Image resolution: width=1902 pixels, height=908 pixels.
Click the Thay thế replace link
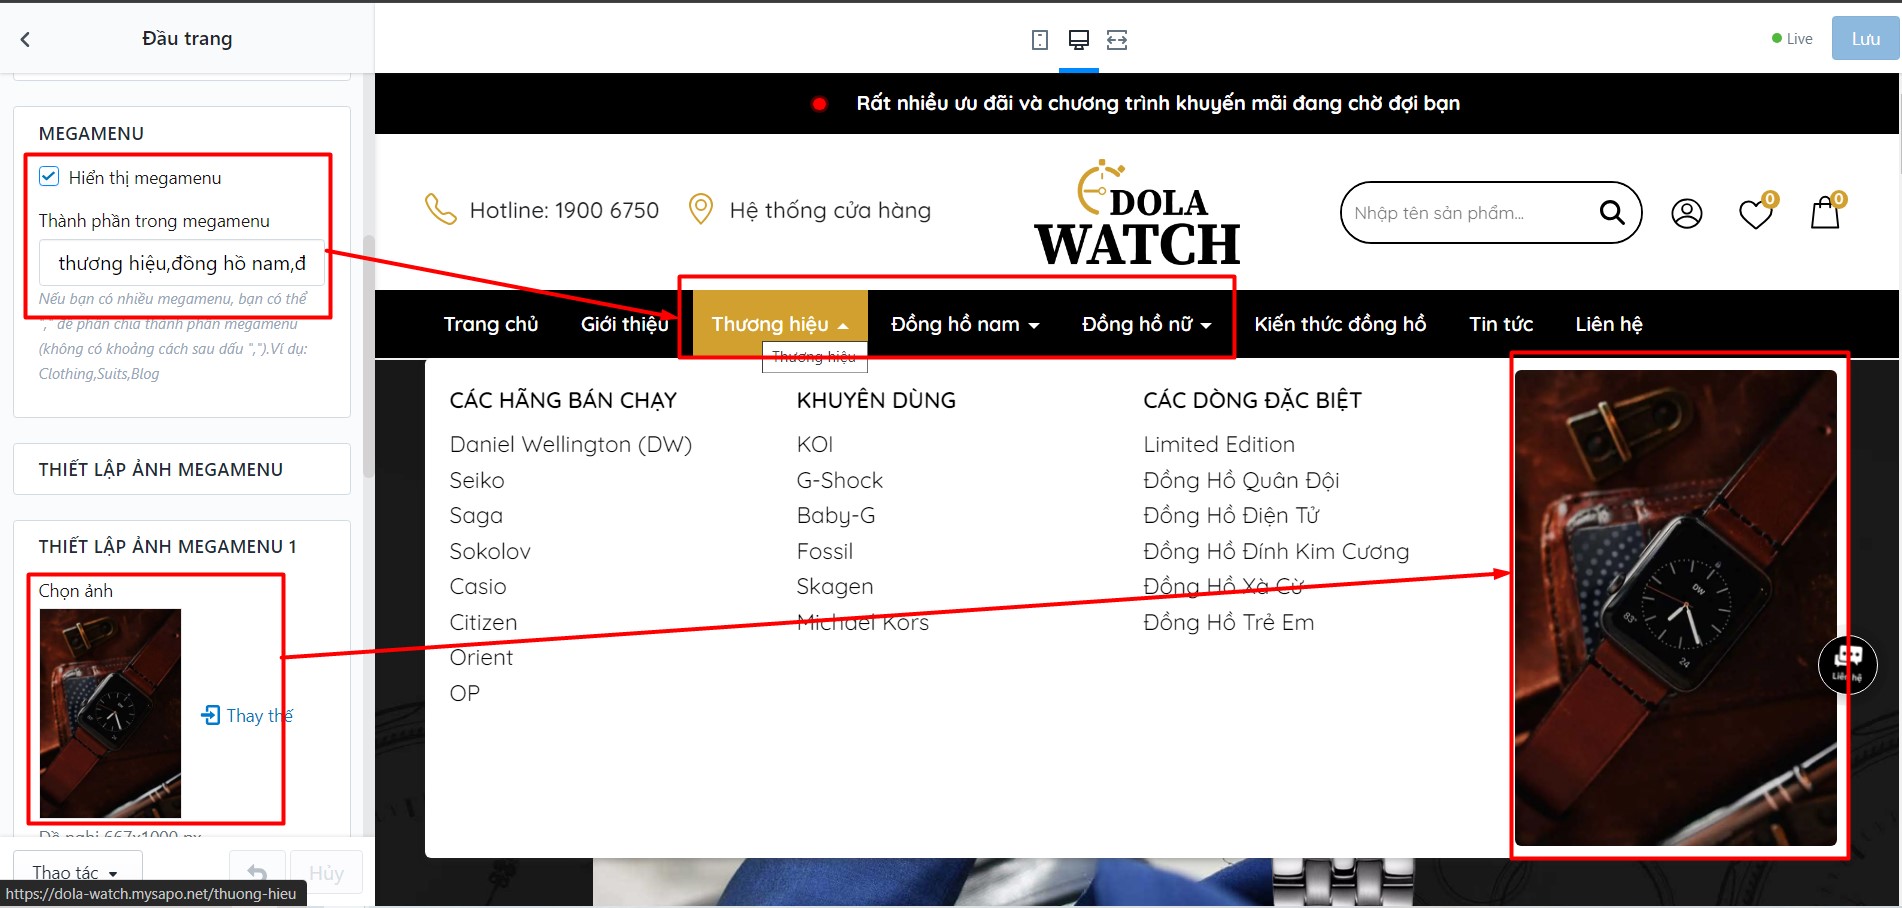(x=260, y=715)
